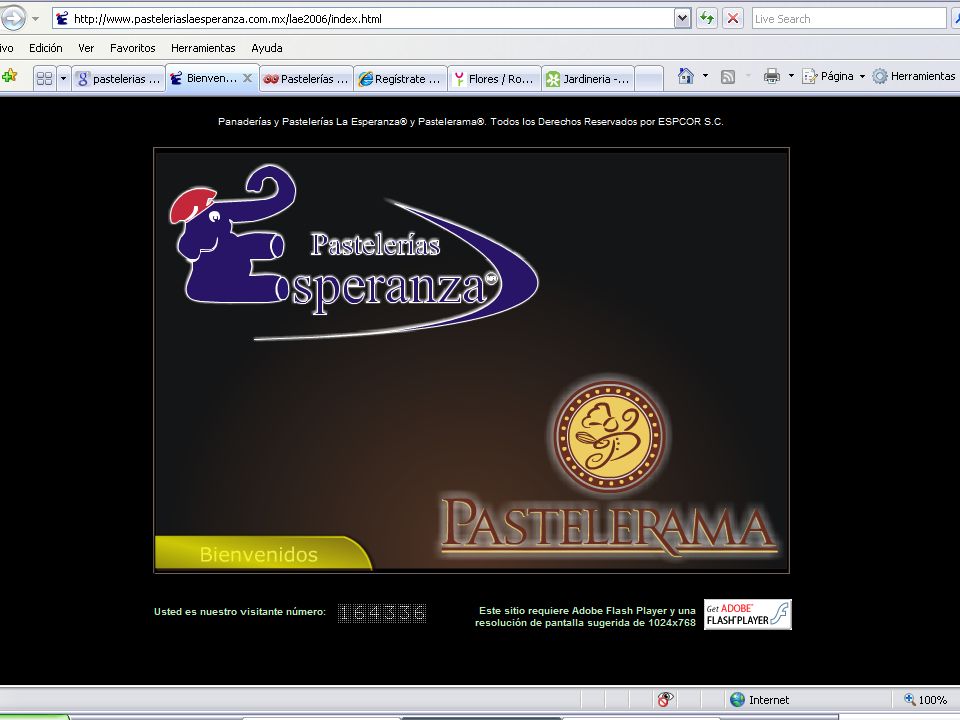This screenshot has height=720, width=960.
Task: Click the yellow Bienvenidos banner
Action: tap(263, 553)
